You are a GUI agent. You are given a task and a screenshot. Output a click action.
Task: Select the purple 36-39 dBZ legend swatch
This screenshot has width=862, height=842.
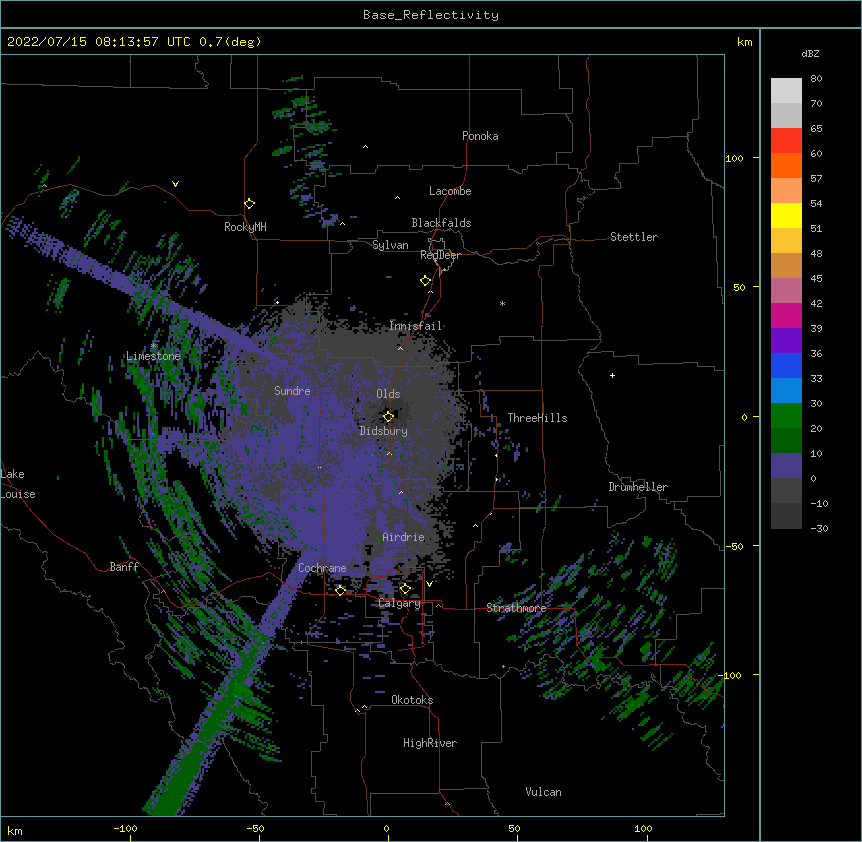(x=786, y=341)
